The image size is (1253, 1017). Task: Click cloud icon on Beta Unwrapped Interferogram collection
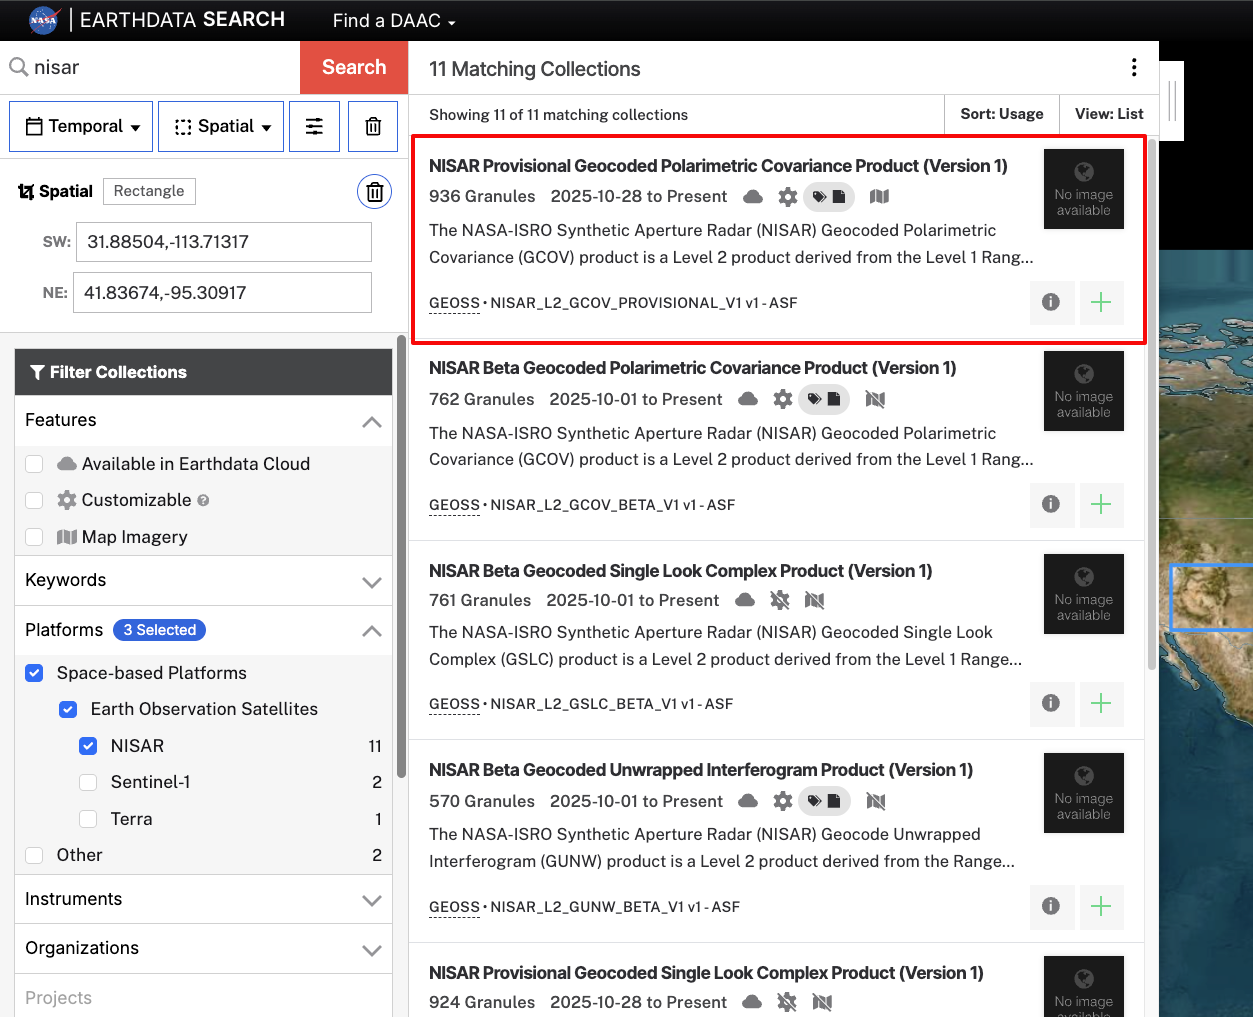pos(748,801)
